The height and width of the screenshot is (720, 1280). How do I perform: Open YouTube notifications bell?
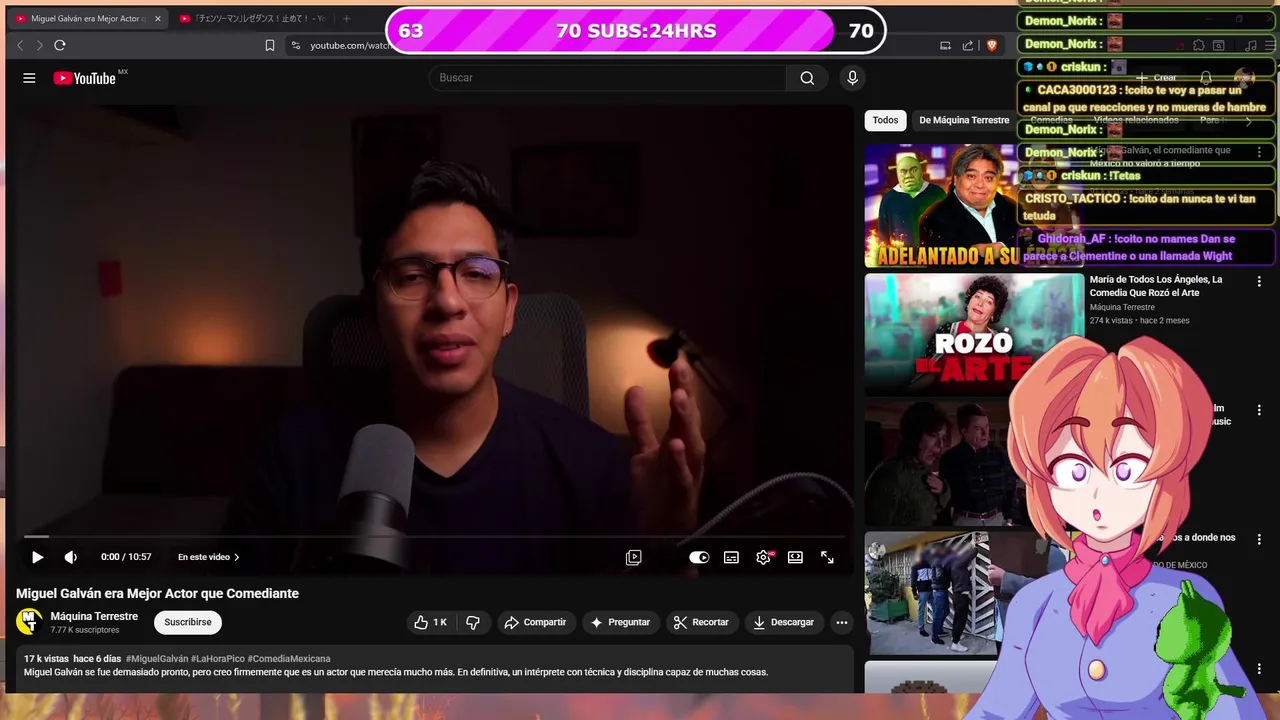click(1206, 78)
